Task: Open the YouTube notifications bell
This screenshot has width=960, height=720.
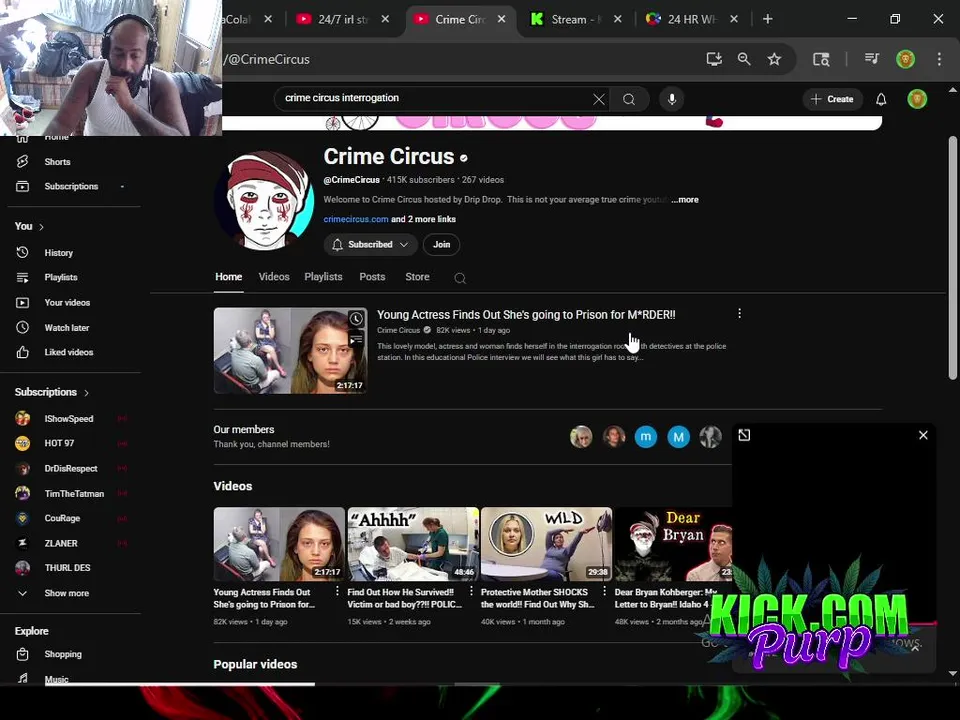Action: point(881,99)
